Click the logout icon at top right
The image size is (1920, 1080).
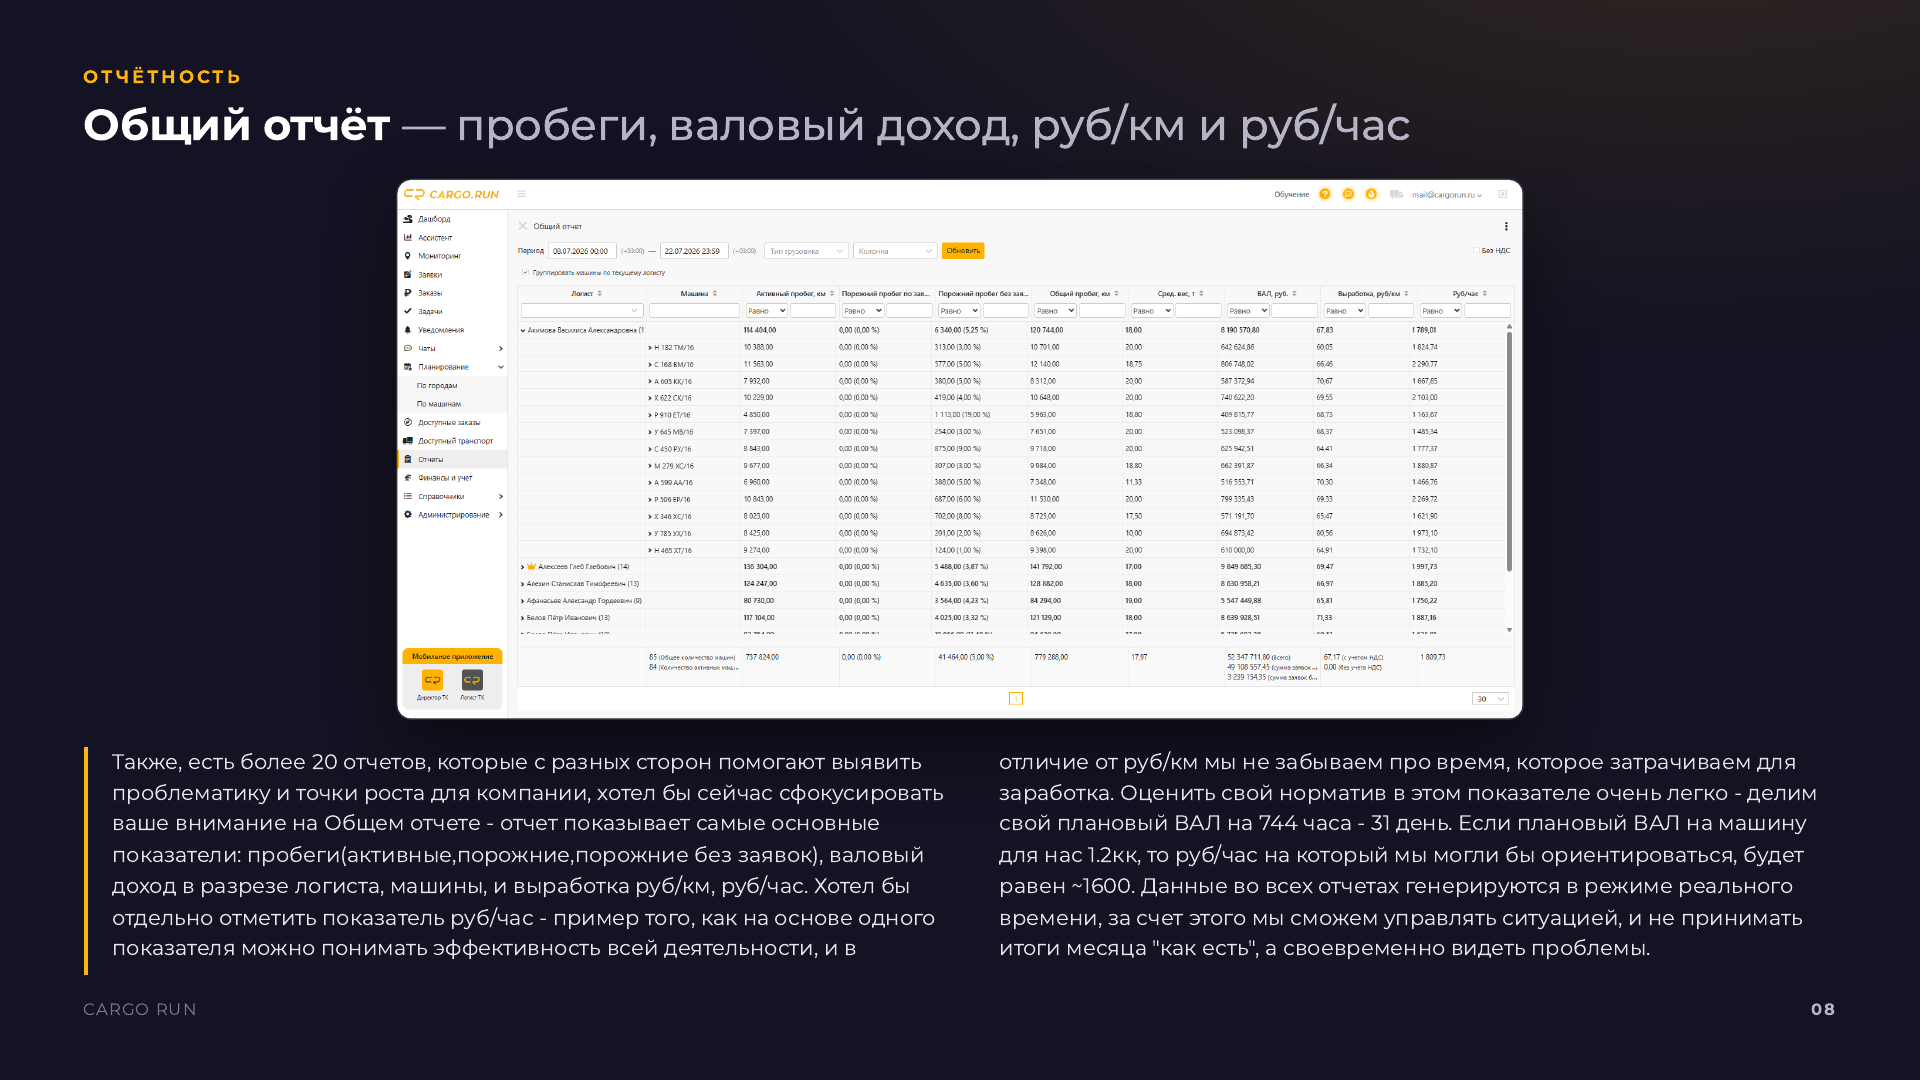point(1502,194)
